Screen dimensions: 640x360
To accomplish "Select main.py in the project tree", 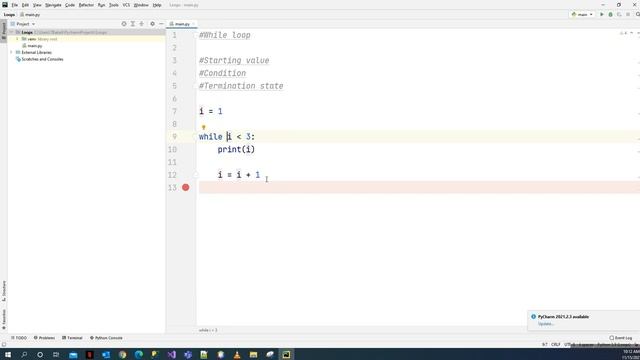I will click(32, 46).
